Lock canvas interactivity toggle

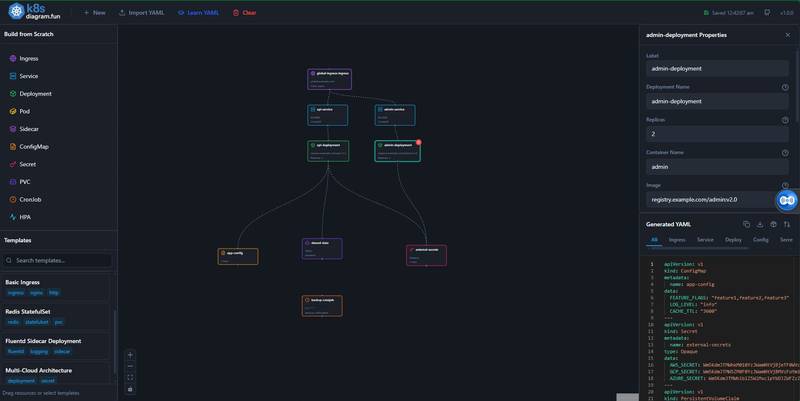130,389
